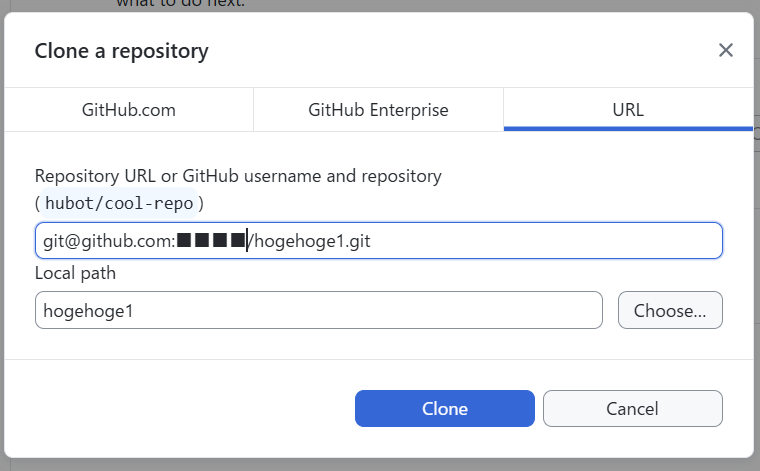Switch to the GitHub.com tab
The width and height of the screenshot is (760, 471).
tap(129, 110)
